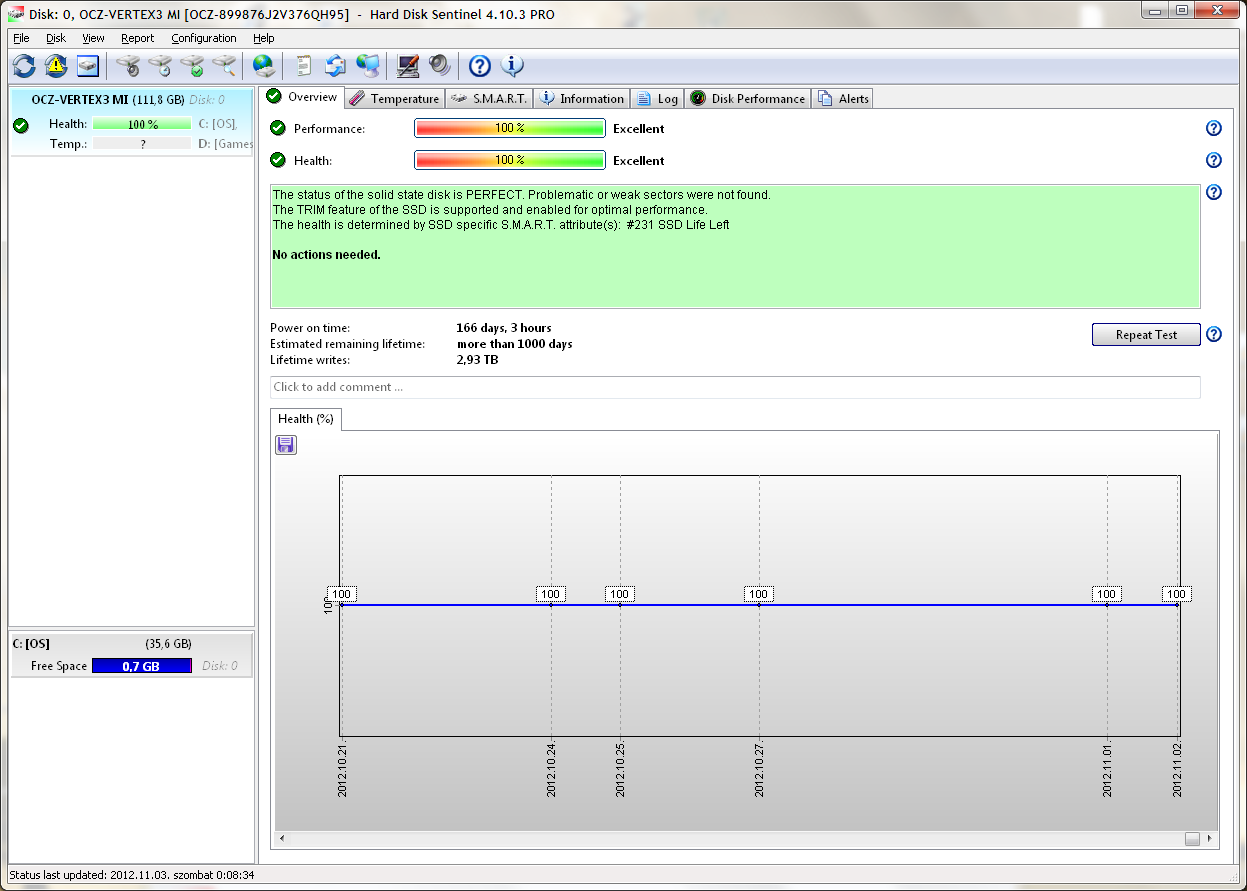Open the Configuration menu
This screenshot has height=891, width=1247.
(x=203, y=38)
